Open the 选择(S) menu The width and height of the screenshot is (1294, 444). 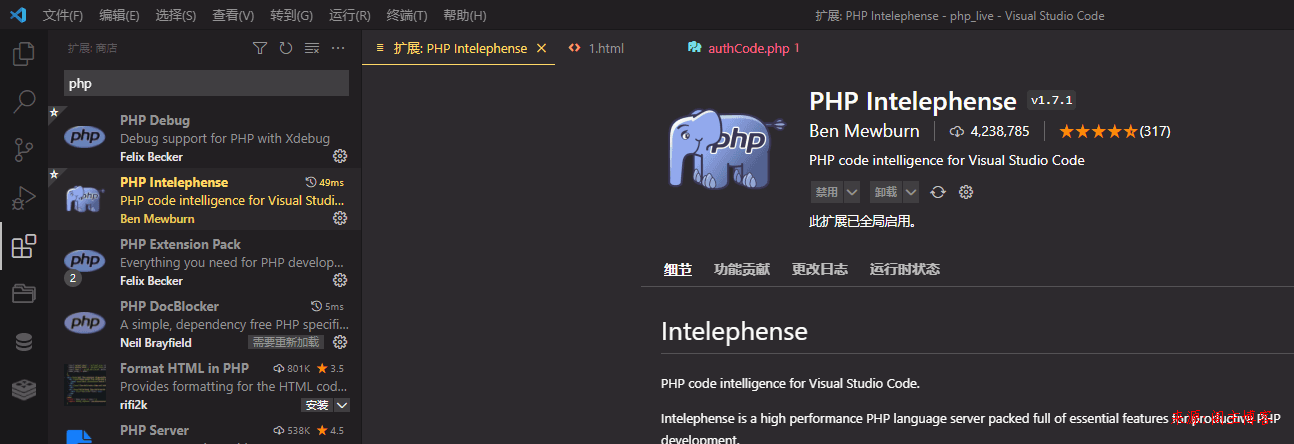176,16
